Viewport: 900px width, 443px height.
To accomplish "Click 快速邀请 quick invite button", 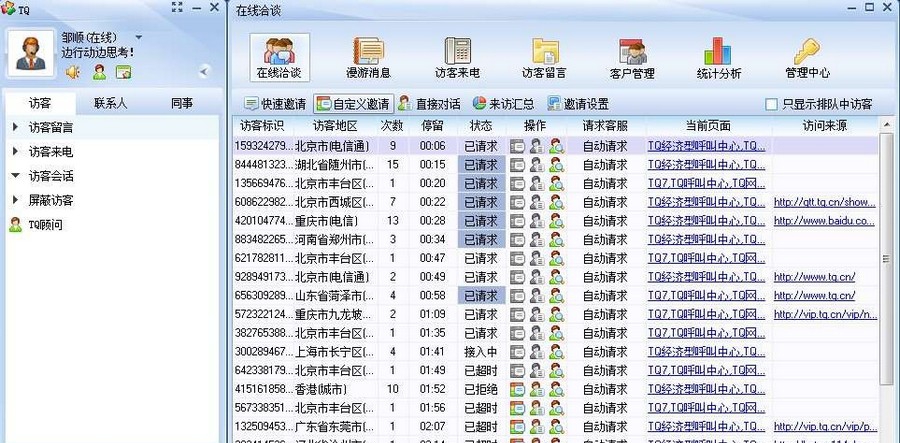I will tap(275, 104).
